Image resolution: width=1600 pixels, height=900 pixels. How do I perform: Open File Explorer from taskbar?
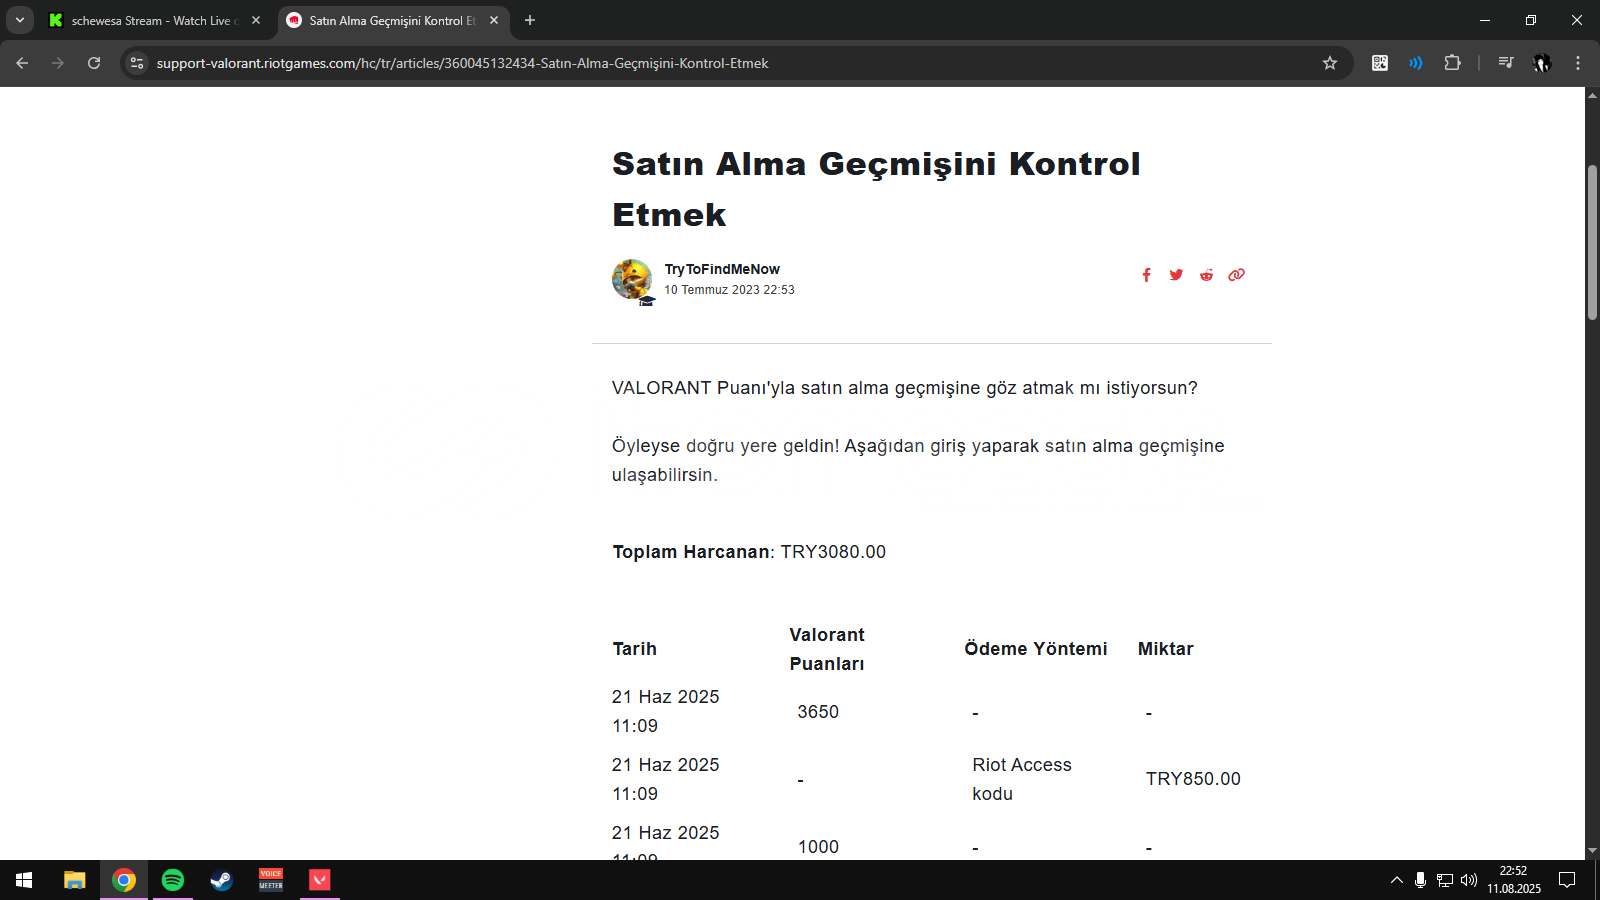tap(75, 880)
